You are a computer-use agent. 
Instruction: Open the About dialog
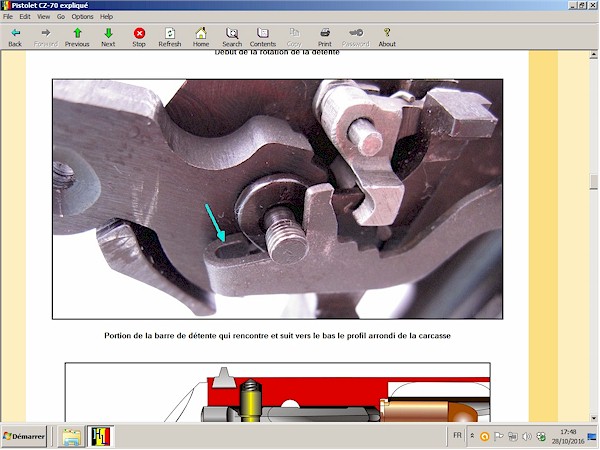(387, 37)
